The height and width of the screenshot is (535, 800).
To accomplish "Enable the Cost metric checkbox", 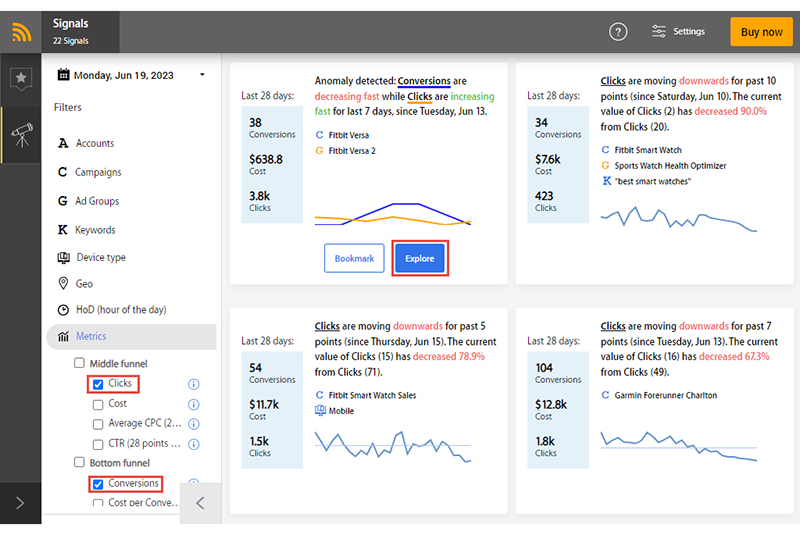I will pos(98,405).
